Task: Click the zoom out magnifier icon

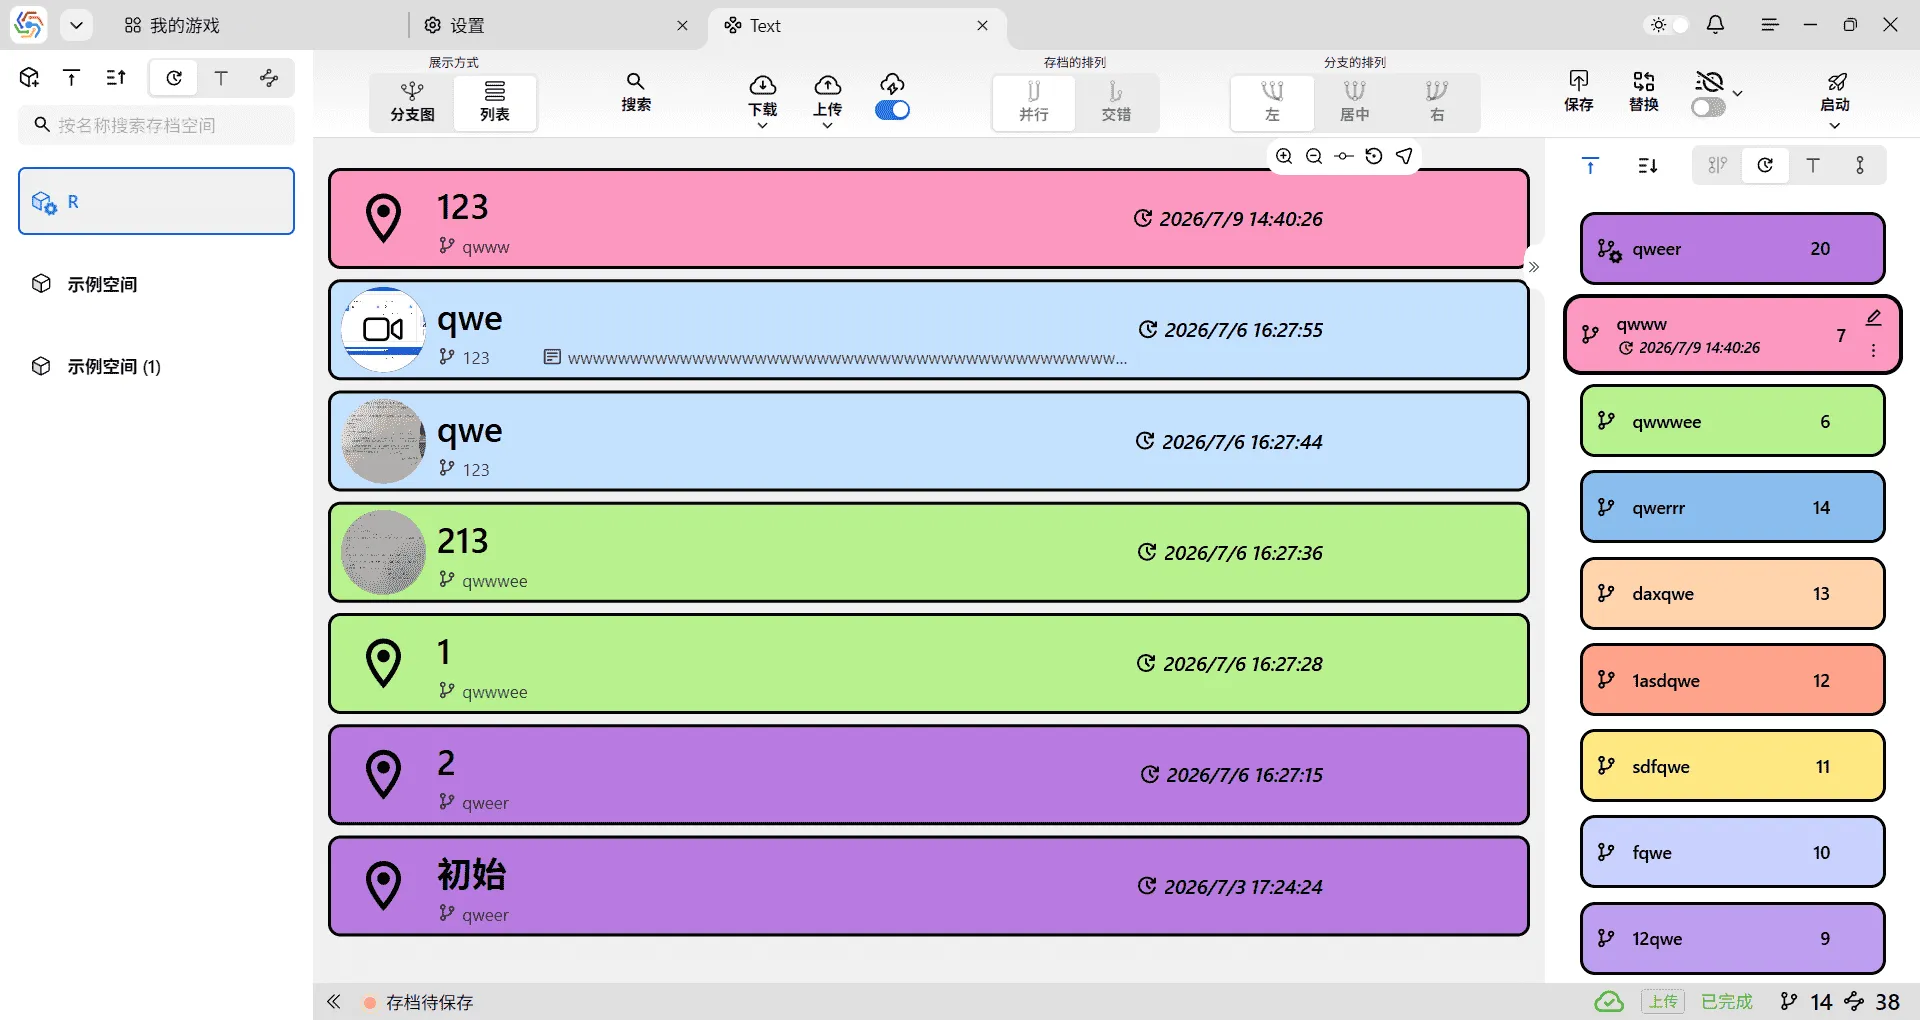Action: point(1314,156)
